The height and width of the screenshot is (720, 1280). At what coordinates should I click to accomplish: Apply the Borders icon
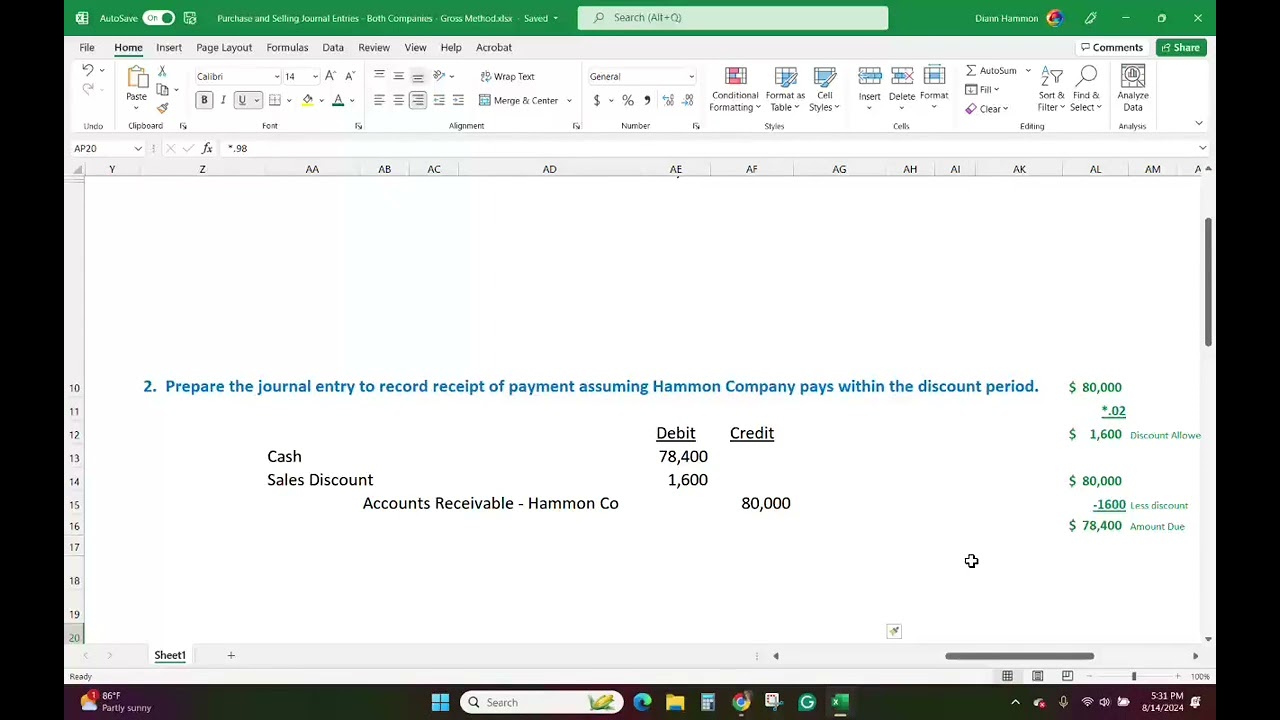click(274, 100)
